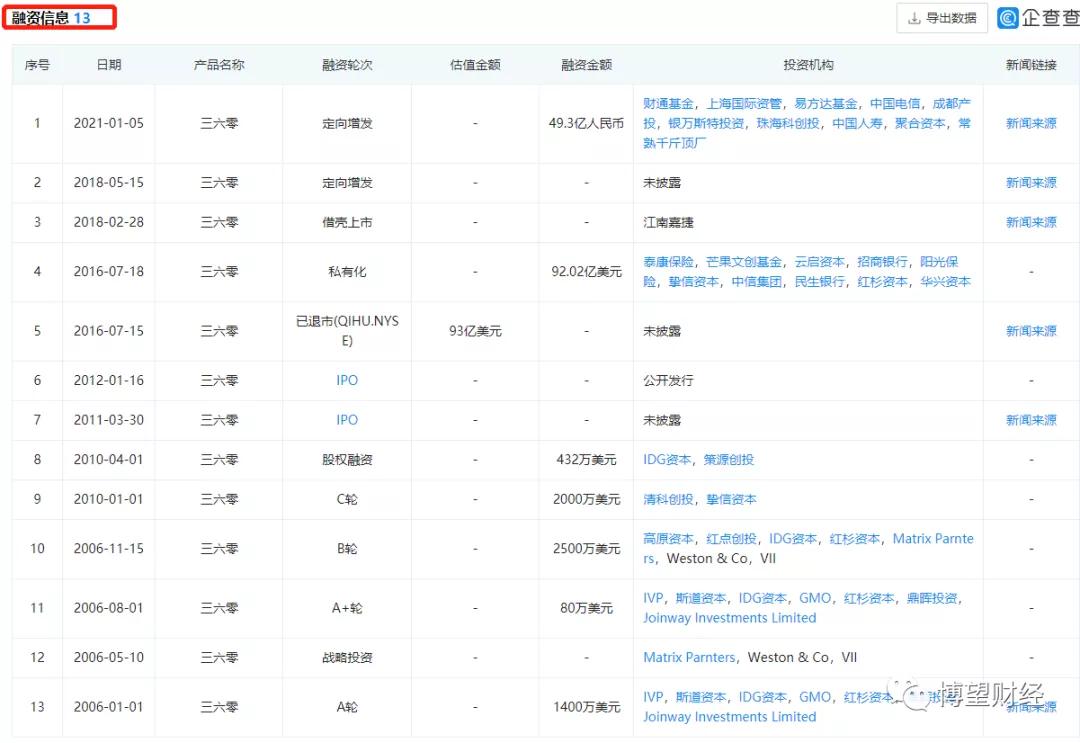
Task: Open 挚信资本 link in C轮 row
Action: [x=731, y=499]
